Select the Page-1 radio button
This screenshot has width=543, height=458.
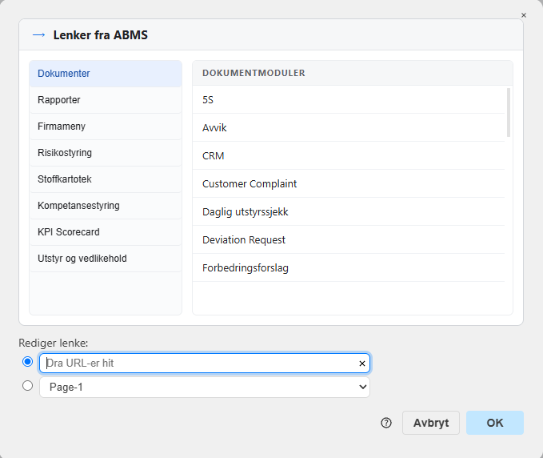pyautogui.click(x=27, y=386)
